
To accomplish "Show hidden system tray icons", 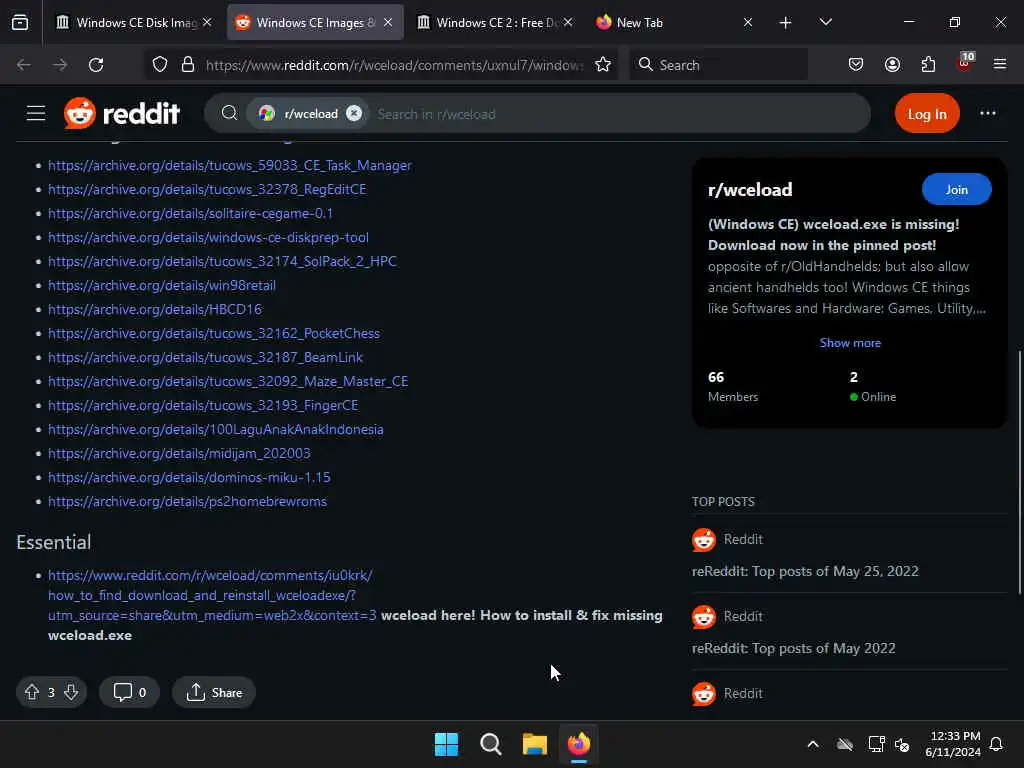I will click(812, 744).
